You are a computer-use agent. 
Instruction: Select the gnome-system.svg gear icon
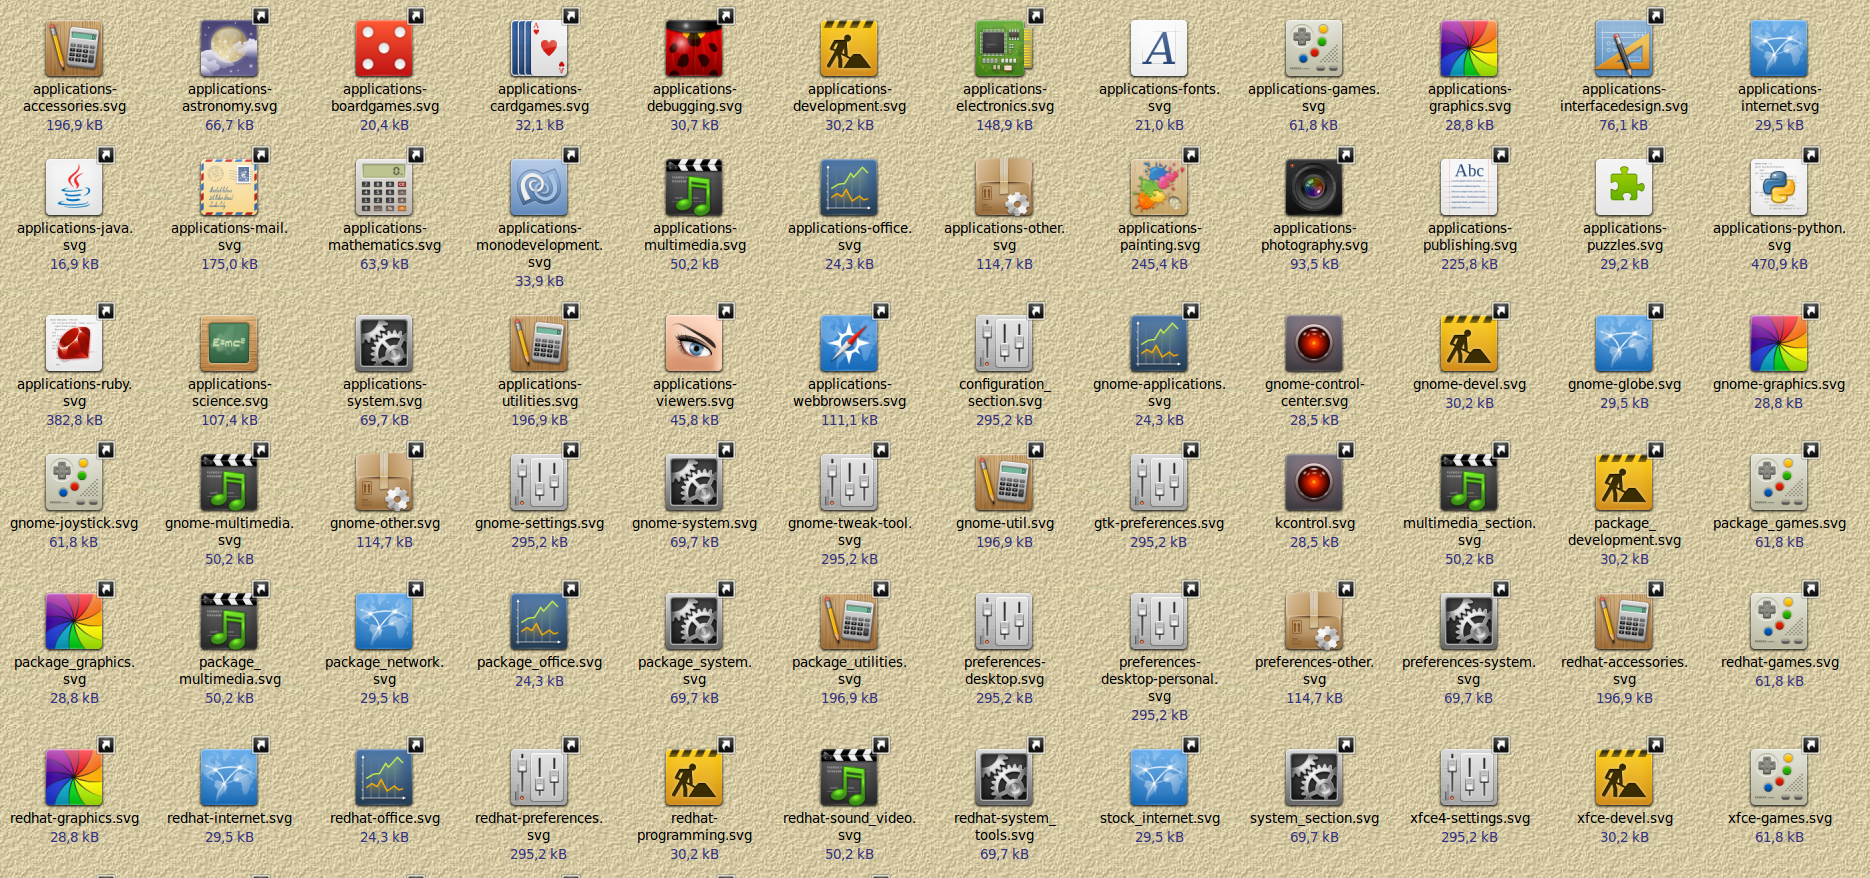(694, 482)
